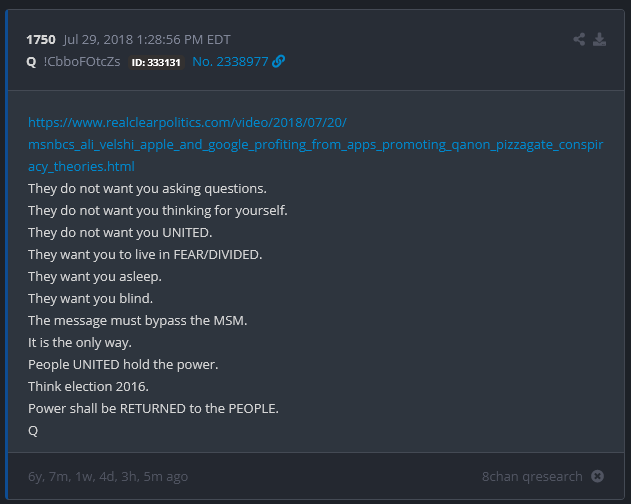Click the ID: 333131 badge
The image size is (631, 504).
click(x=155, y=62)
